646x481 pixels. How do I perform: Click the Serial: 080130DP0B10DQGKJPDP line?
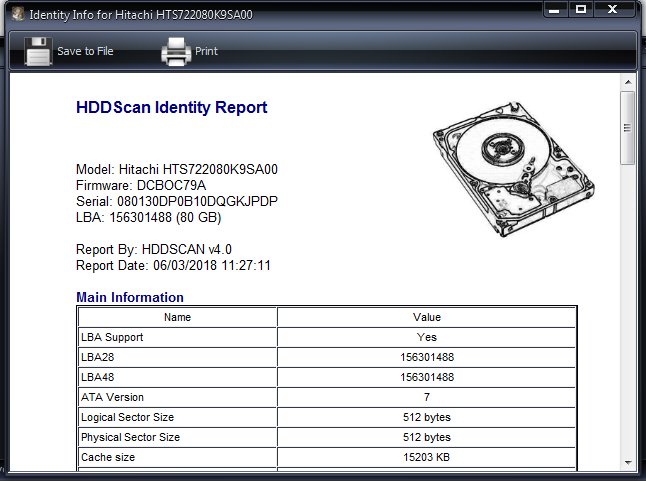(177, 201)
